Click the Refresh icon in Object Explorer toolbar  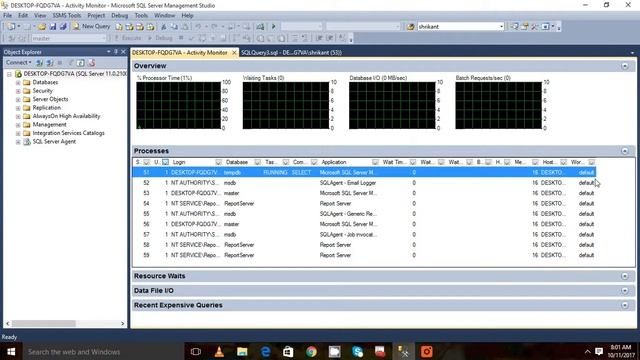pyautogui.click(x=81, y=62)
